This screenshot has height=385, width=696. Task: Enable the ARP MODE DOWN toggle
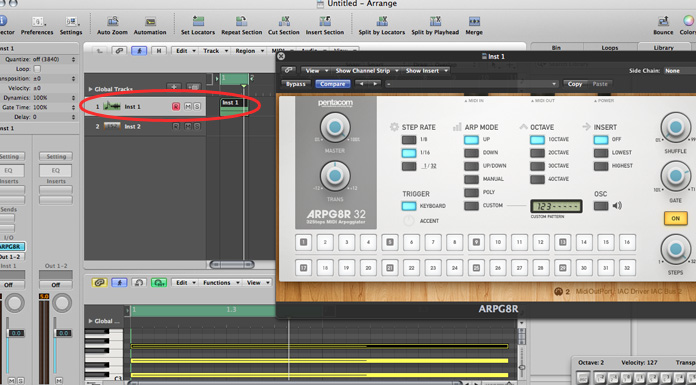tap(471, 153)
